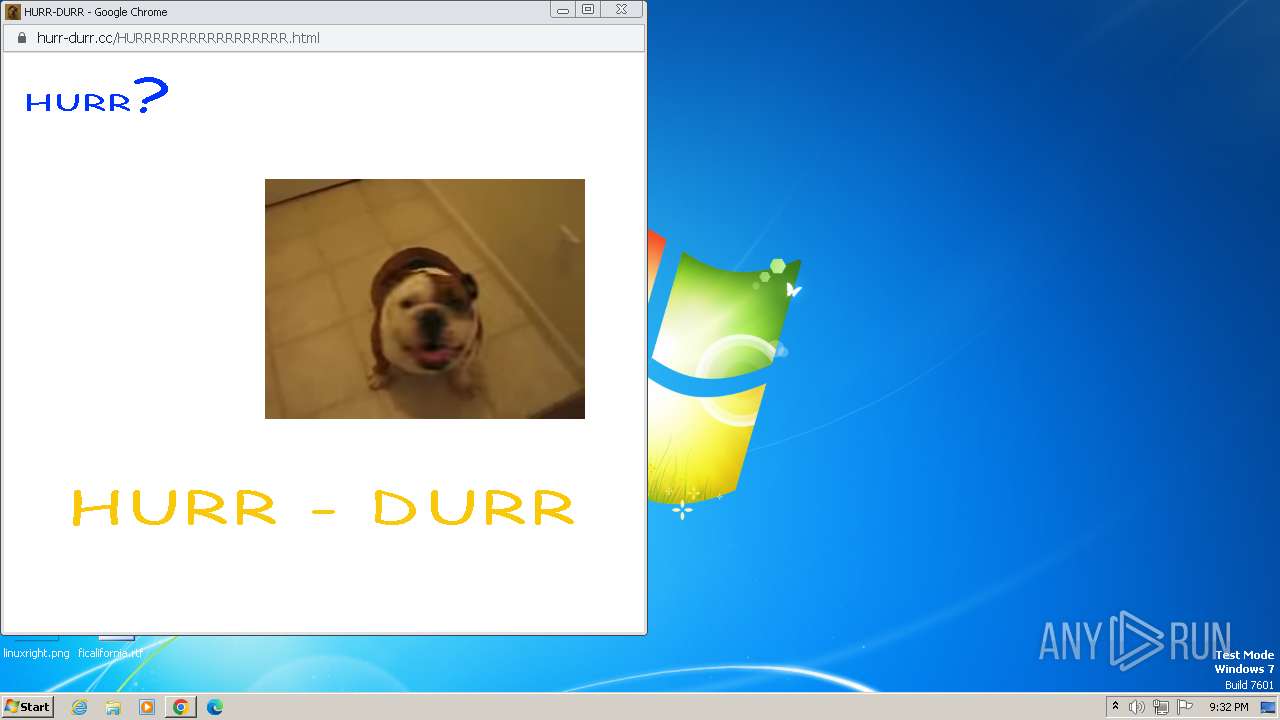This screenshot has width=1280, height=720.
Task: Launch Internet Explorer from taskbar
Action: 80,707
